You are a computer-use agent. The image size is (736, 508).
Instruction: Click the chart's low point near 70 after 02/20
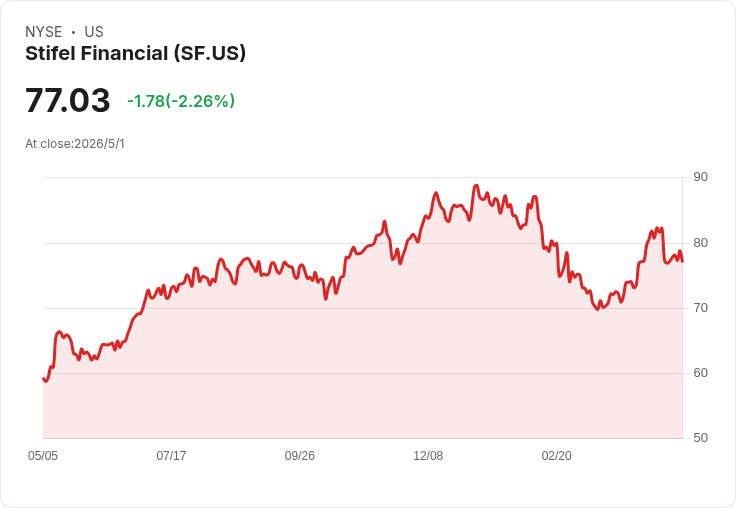(598, 309)
